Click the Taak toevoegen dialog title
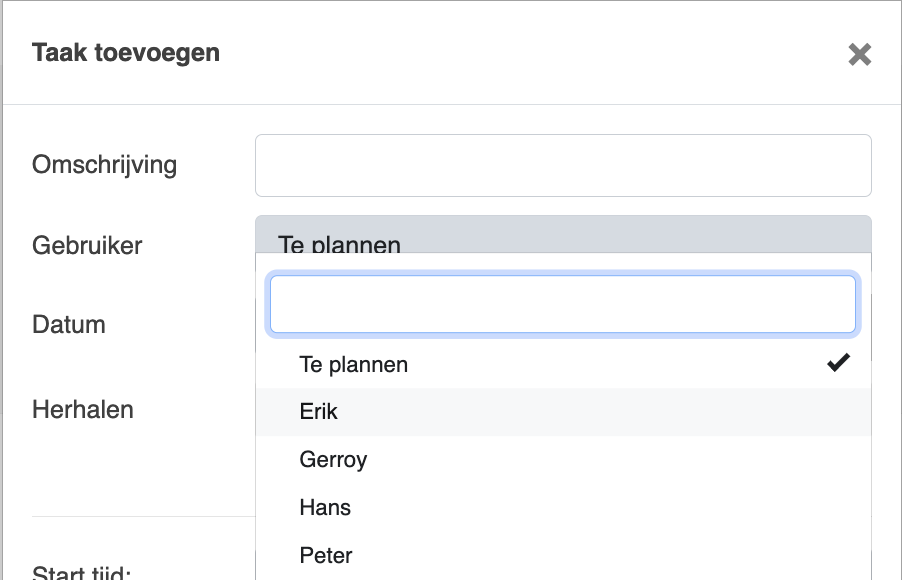This screenshot has height=580, width=902. [125, 53]
